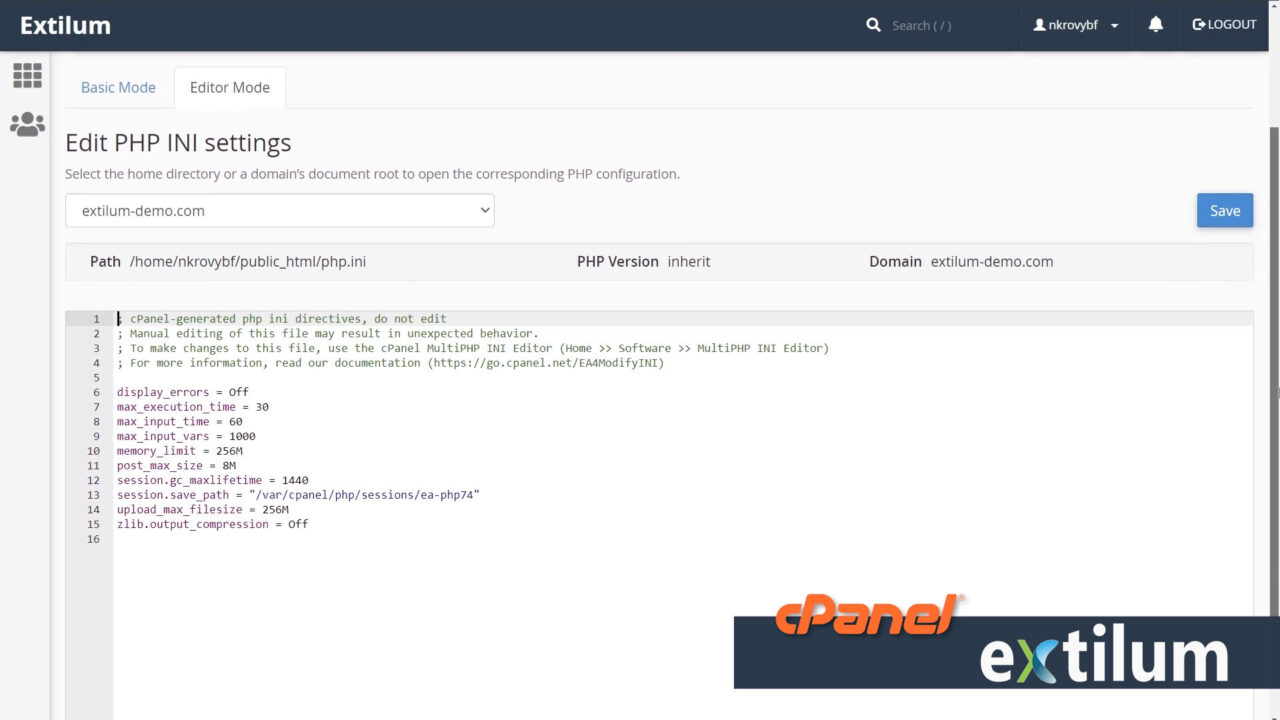This screenshot has height=720, width=1280.
Task: Log out using the LOGOUT button
Action: [1224, 25]
